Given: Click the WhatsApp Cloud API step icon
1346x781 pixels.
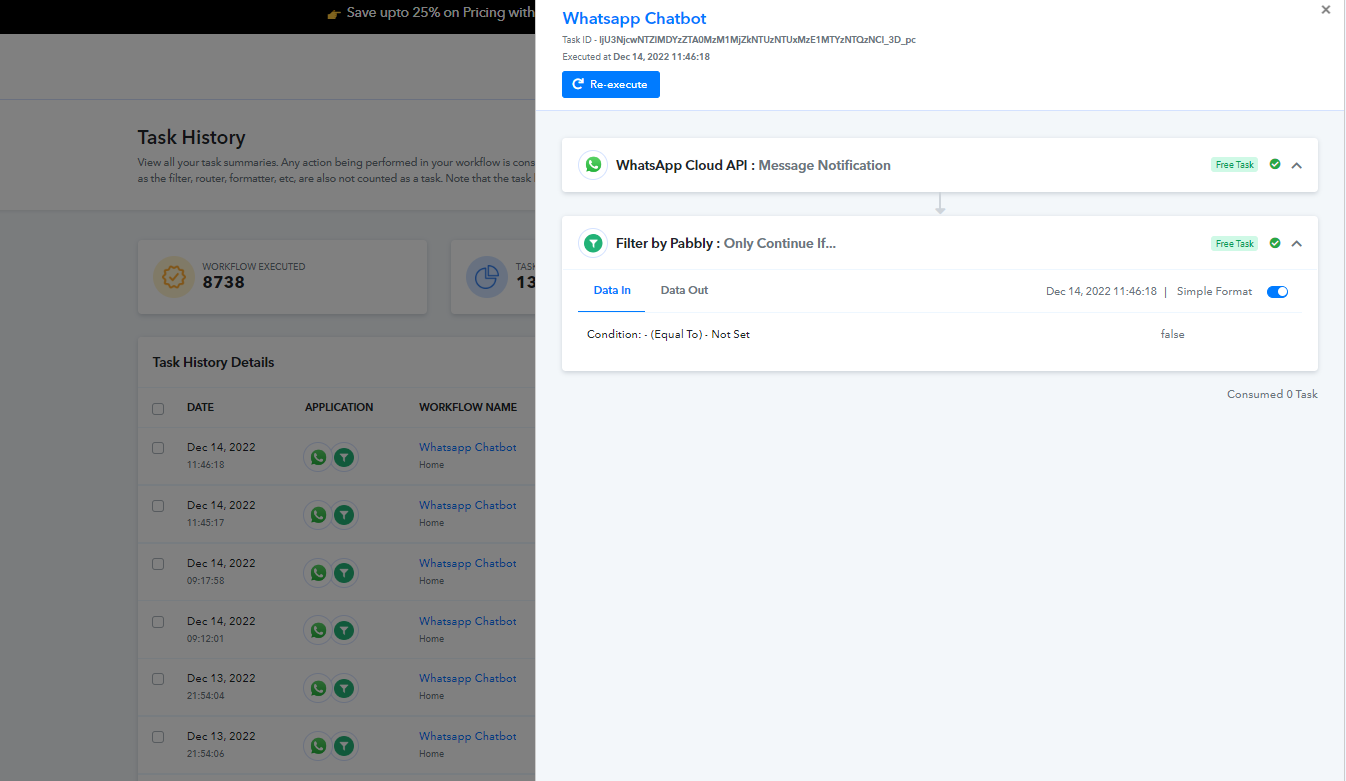Looking at the screenshot, I should click(x=594, y=165).
